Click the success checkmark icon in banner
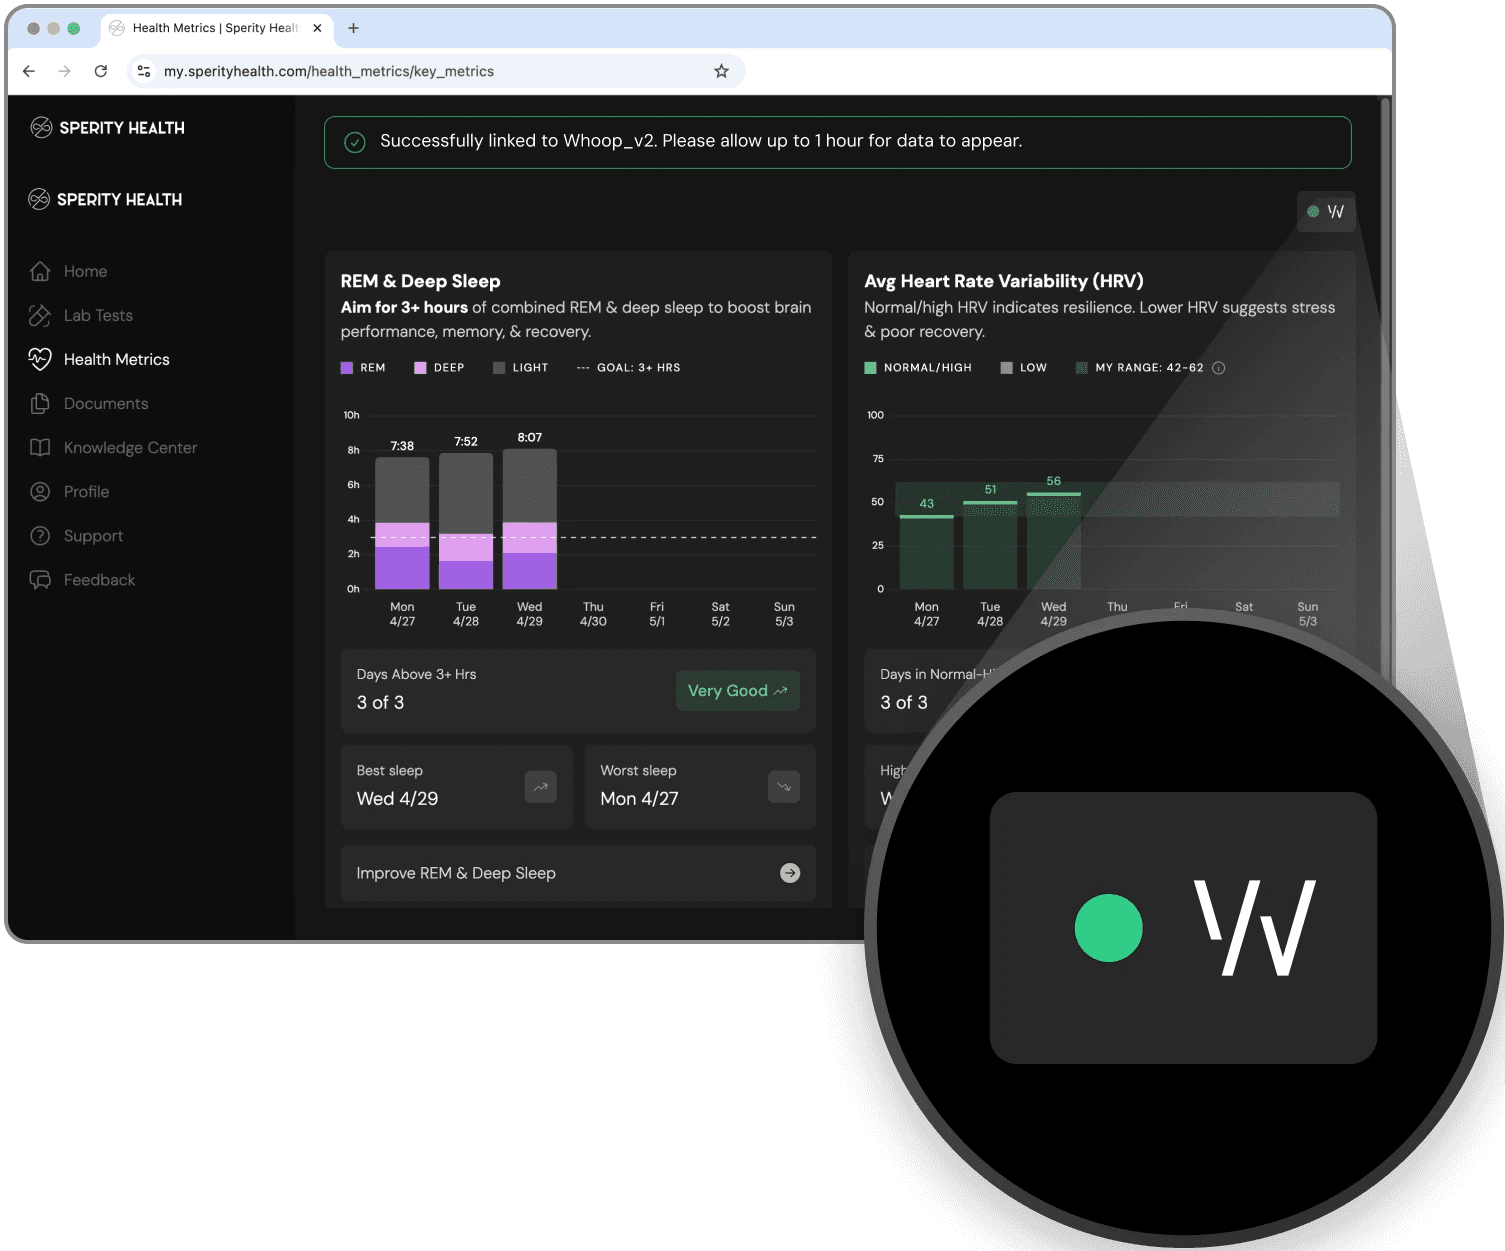Viewport: 1505px width, 1251px height. click(x=355, y=142)
